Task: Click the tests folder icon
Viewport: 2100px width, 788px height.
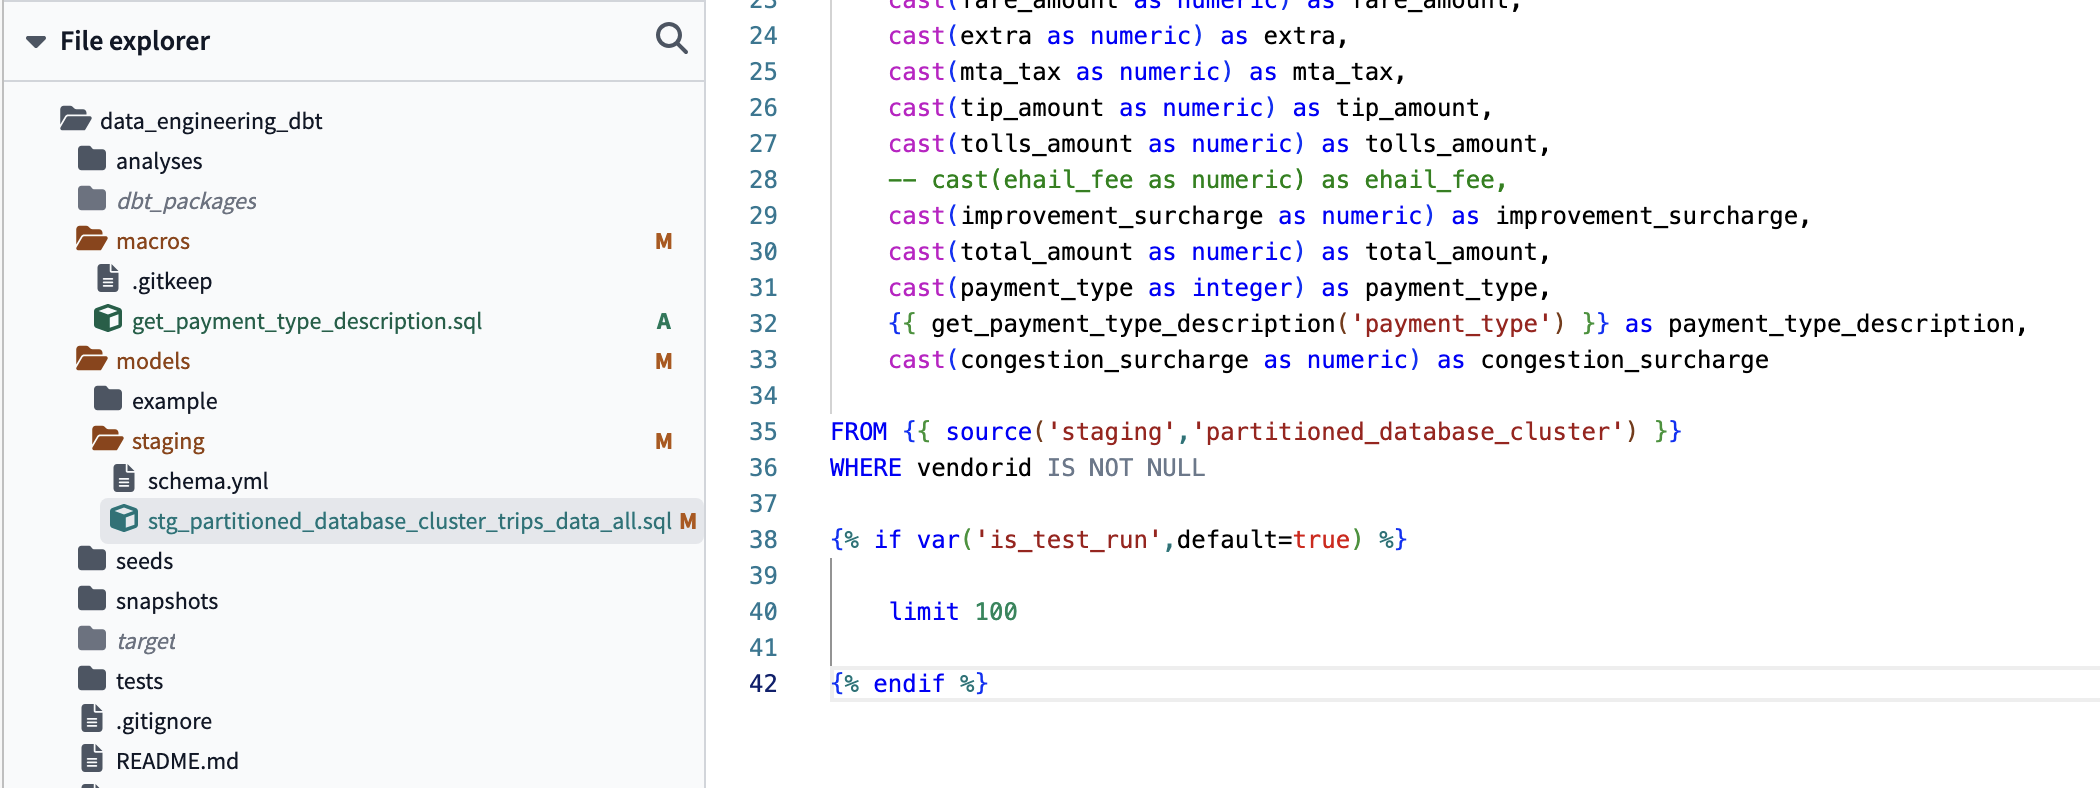Action: point(92,679)
